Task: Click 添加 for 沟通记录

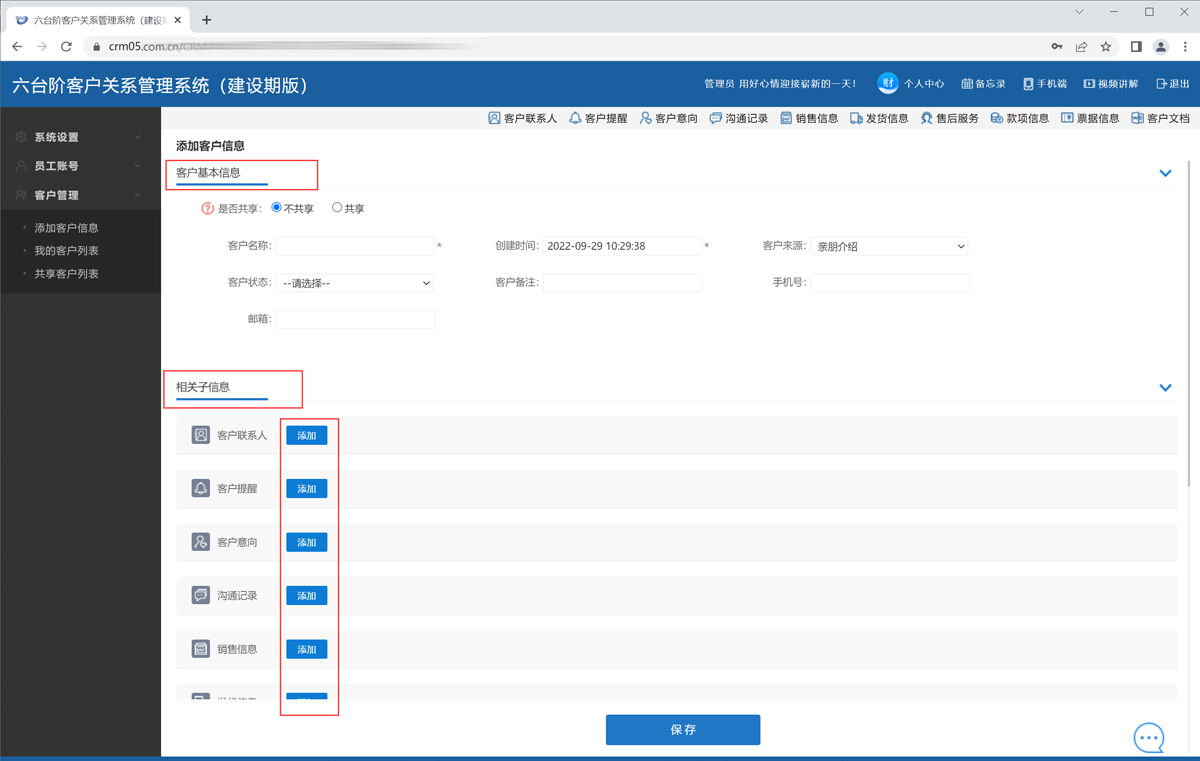Action: (307, 595)
